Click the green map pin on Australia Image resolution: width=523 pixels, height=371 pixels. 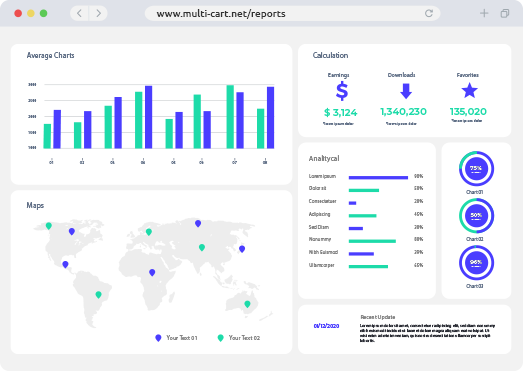pyautogui.click(x=247, y=304)
